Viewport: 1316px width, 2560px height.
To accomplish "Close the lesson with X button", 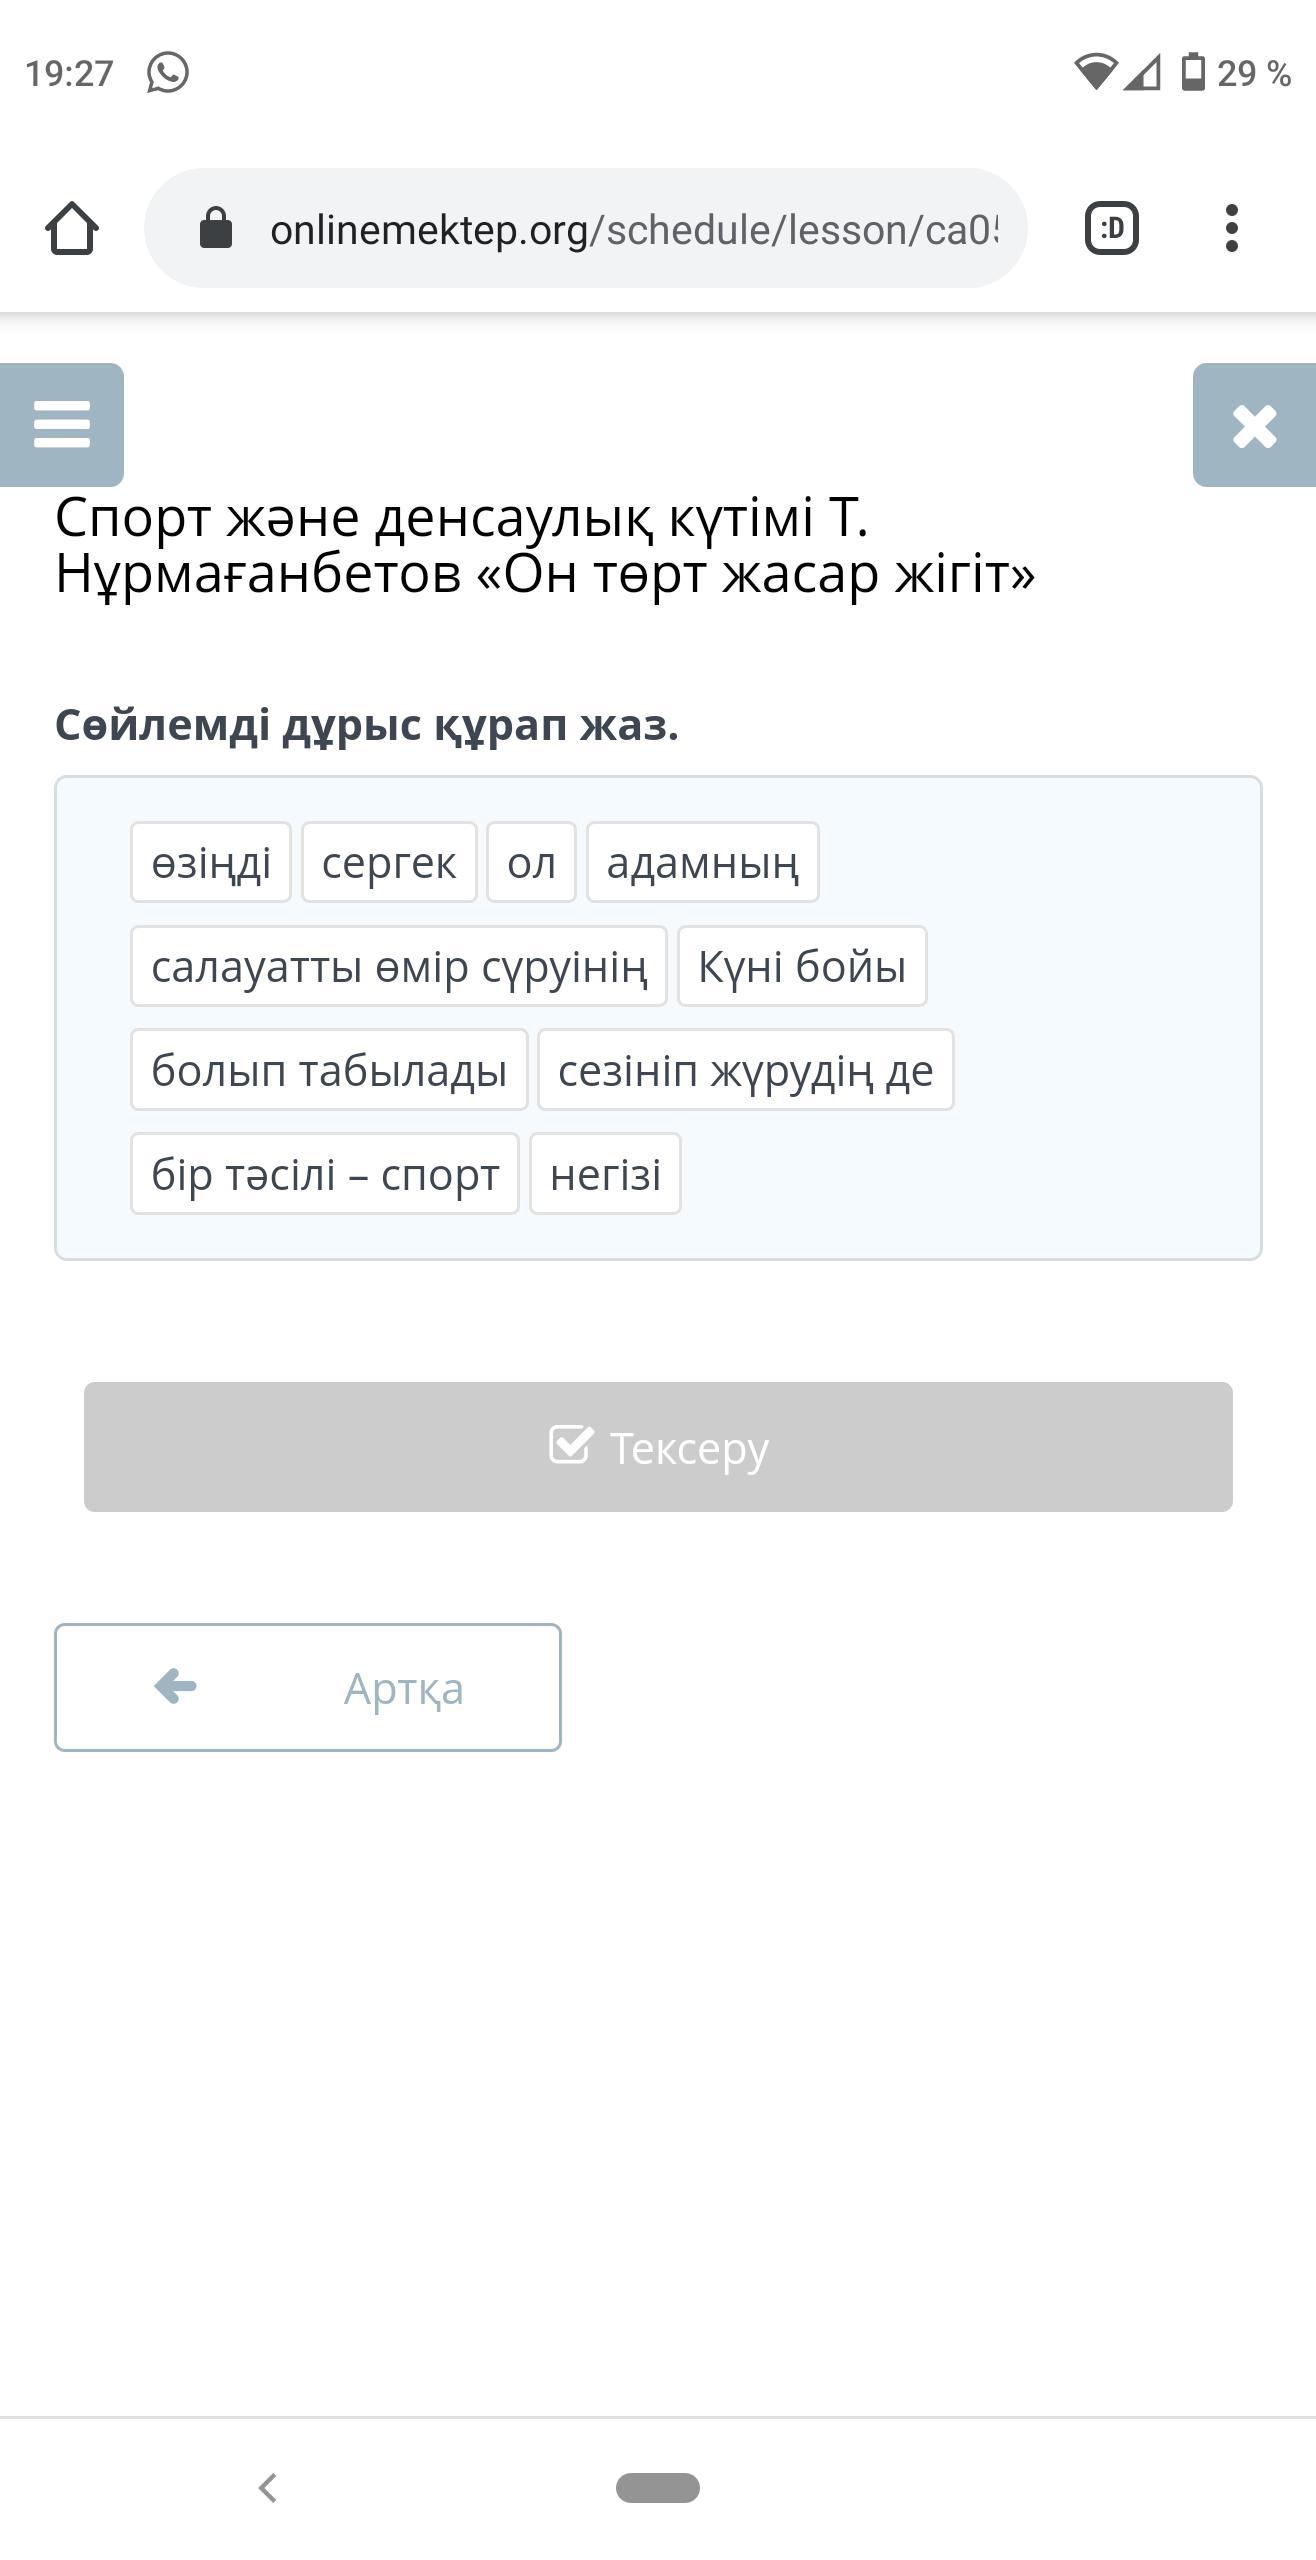I will 1254,425.
